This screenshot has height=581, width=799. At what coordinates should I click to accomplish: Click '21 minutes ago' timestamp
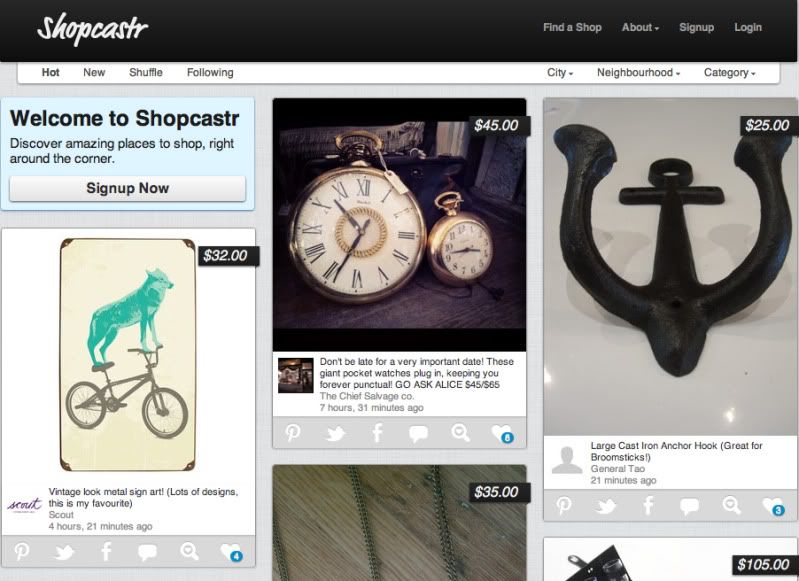(x=623, y=481)
